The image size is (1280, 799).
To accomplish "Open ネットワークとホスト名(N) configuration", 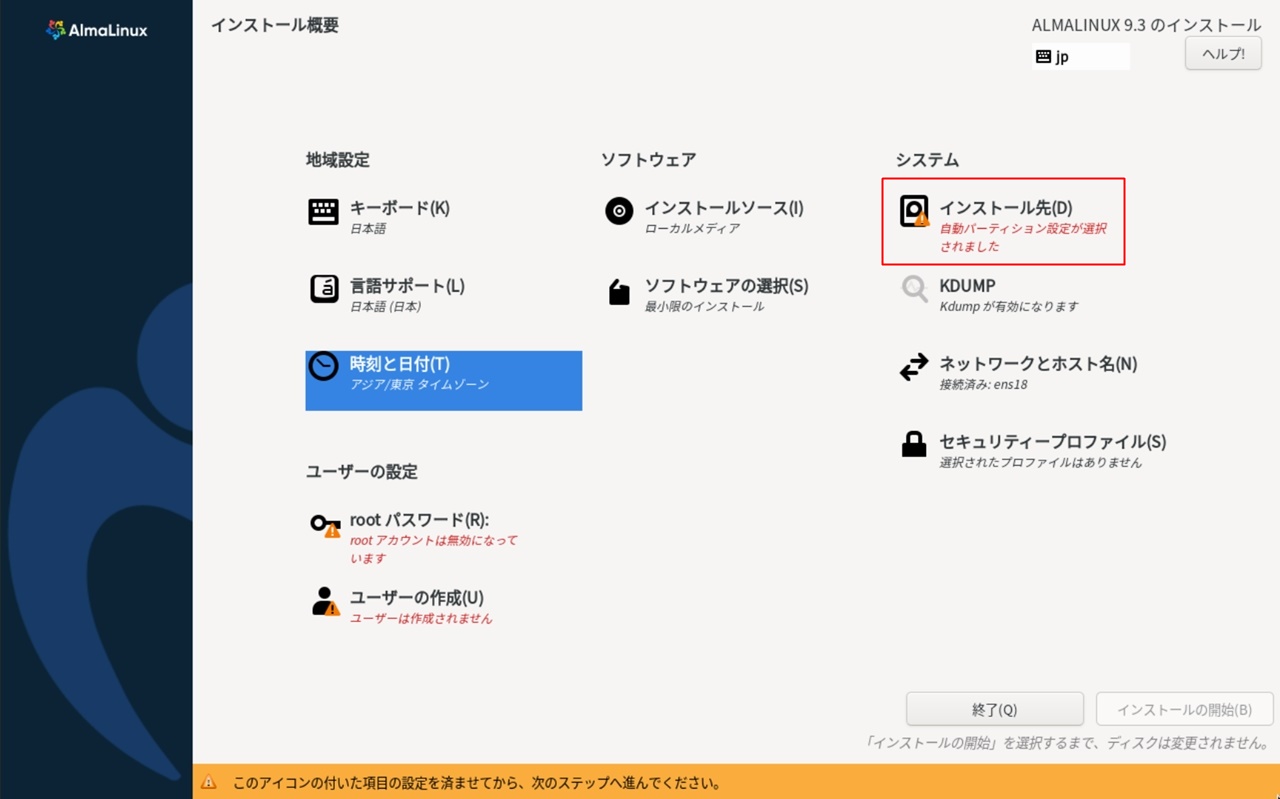I will pos(1037,364).
